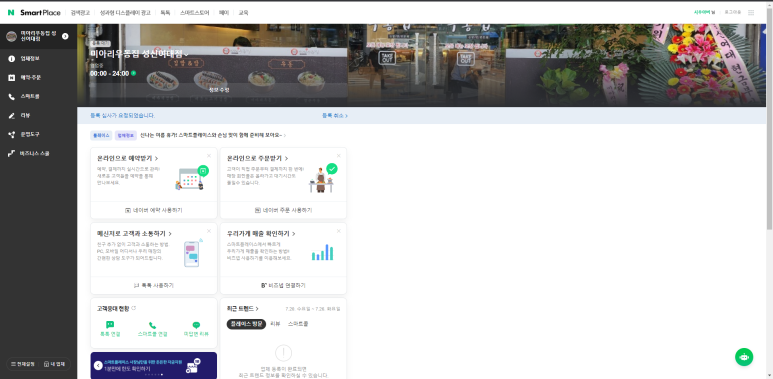Click 비즈넵 연결하기 button
The width and height of the screenshot is (773, 379).
point(283,285)
